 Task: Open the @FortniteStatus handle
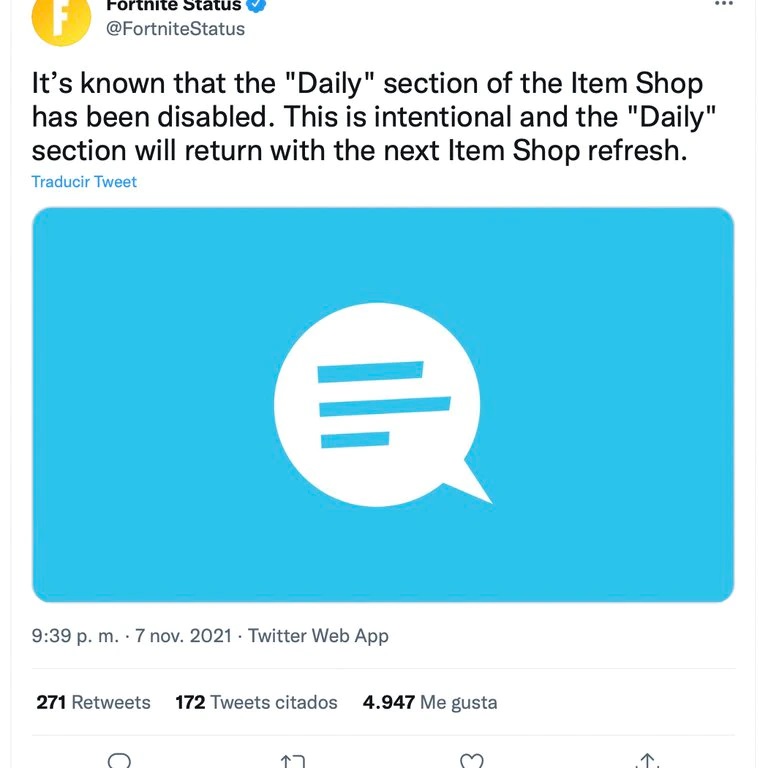click(x=175, y=28)
